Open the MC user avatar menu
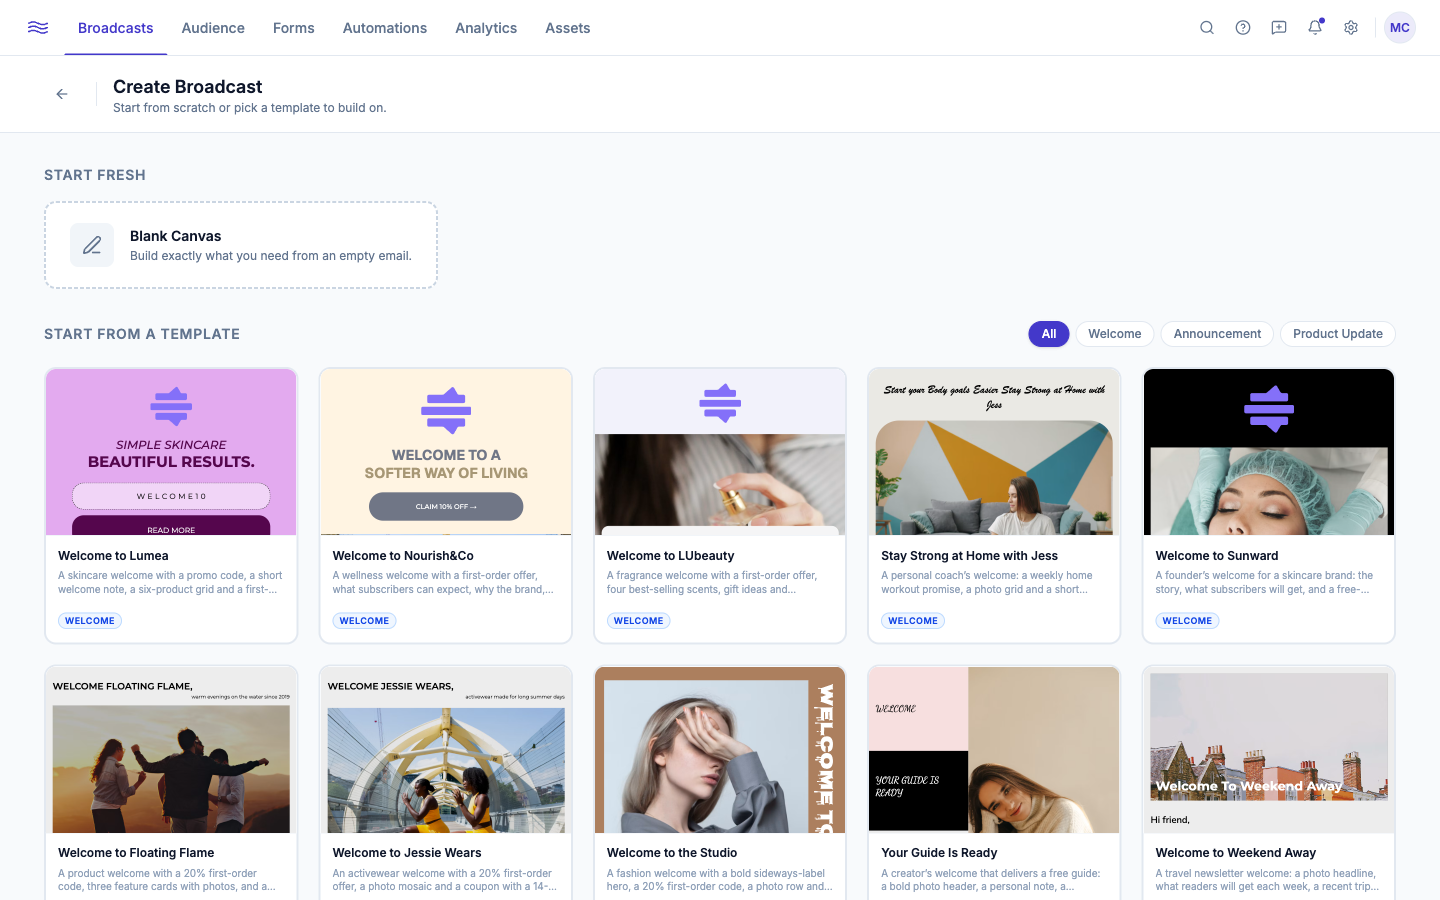 point(1400,28)
